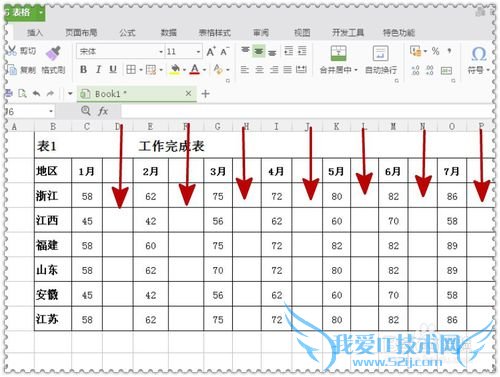This screenshot has height=377, width=500.
Task: Open the 页面布局 (Page Layout) tab
Action: (81, 33)
